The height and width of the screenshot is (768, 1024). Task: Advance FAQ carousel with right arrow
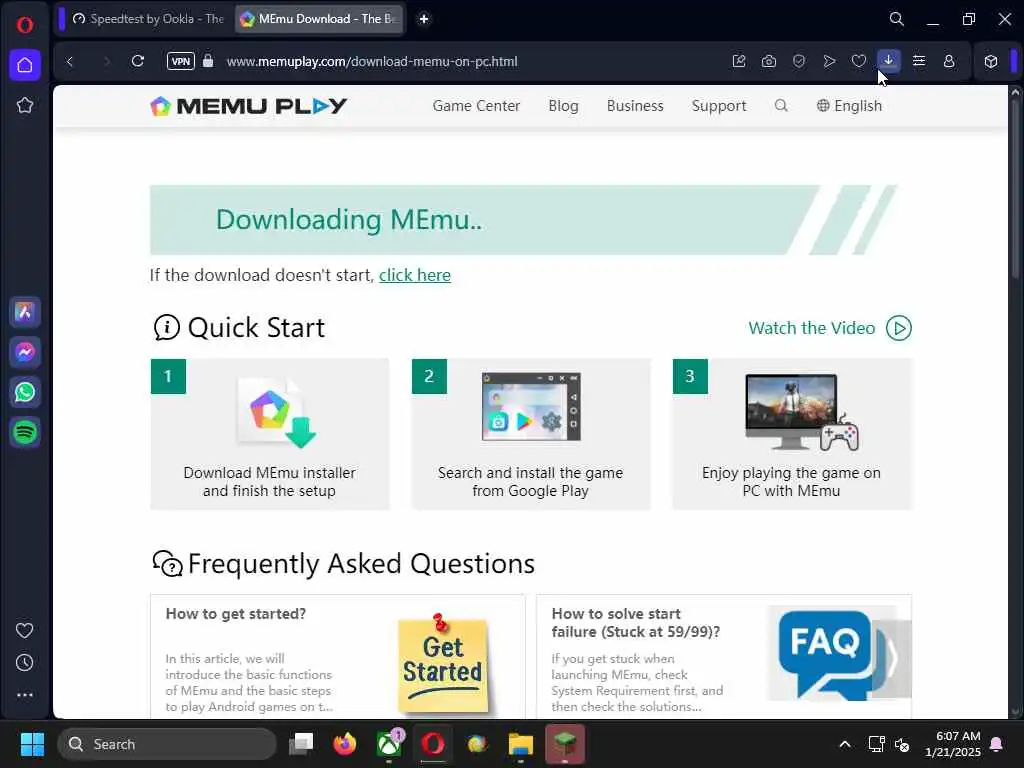[892, 659]
